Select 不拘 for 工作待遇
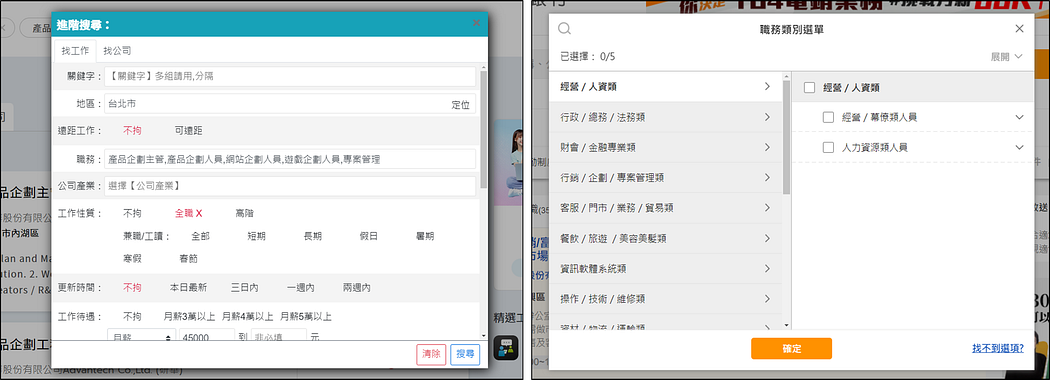This screenshot has height=380, width=1050. pos(132,316)
